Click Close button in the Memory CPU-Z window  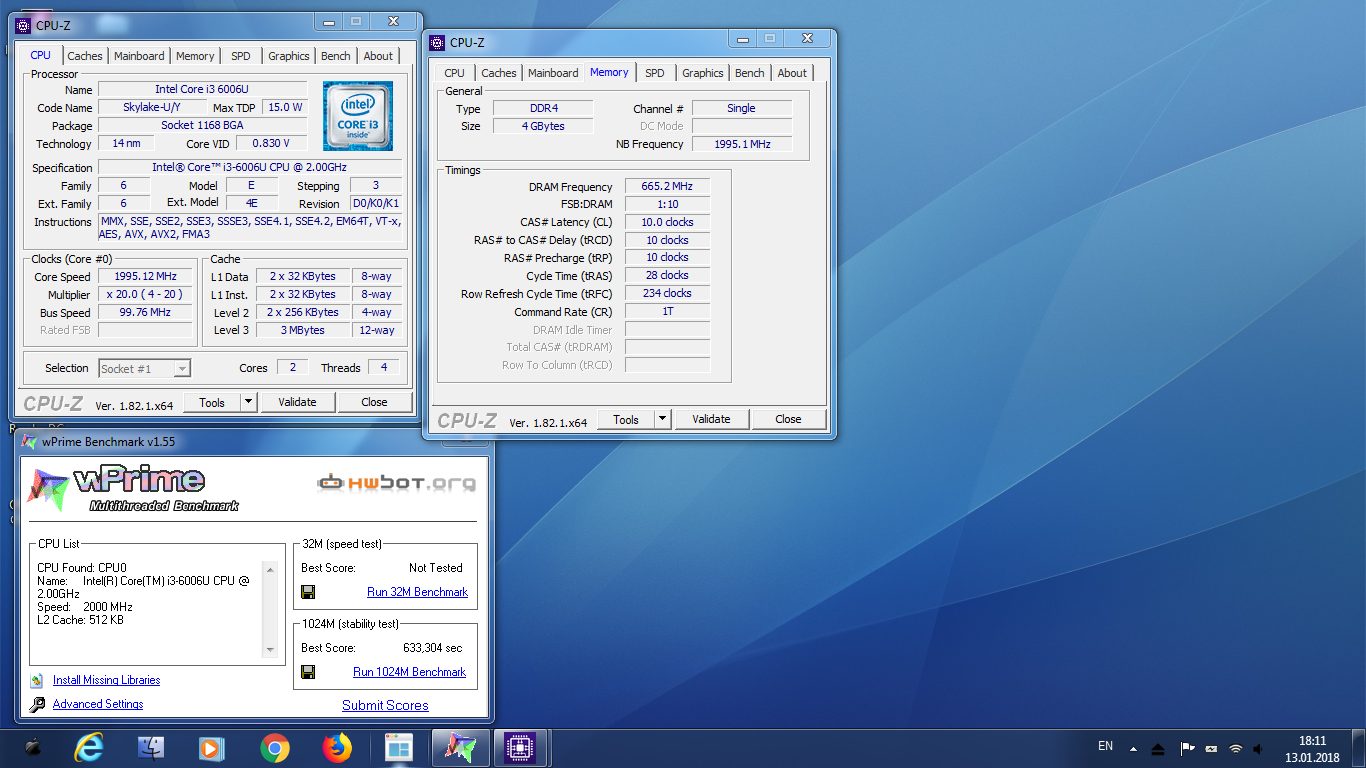[788, 419]
